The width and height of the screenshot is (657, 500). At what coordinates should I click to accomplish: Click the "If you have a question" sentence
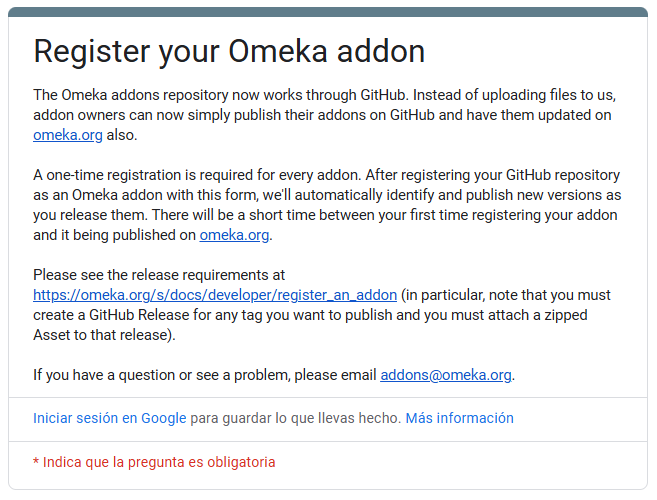(x=274, y=375)
